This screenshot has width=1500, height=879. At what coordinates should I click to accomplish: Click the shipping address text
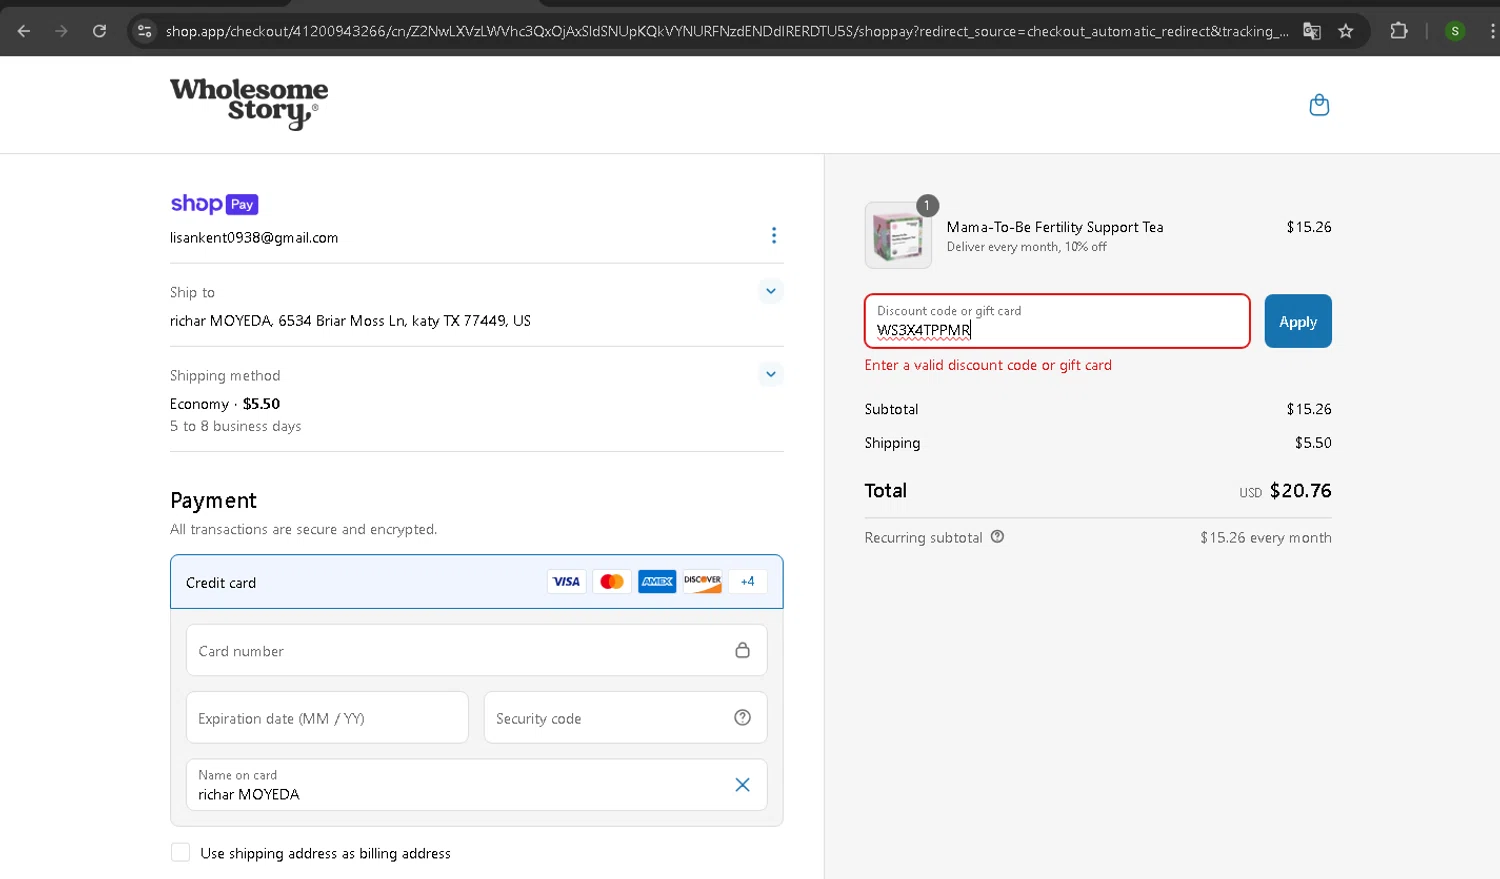pos(350,321)
